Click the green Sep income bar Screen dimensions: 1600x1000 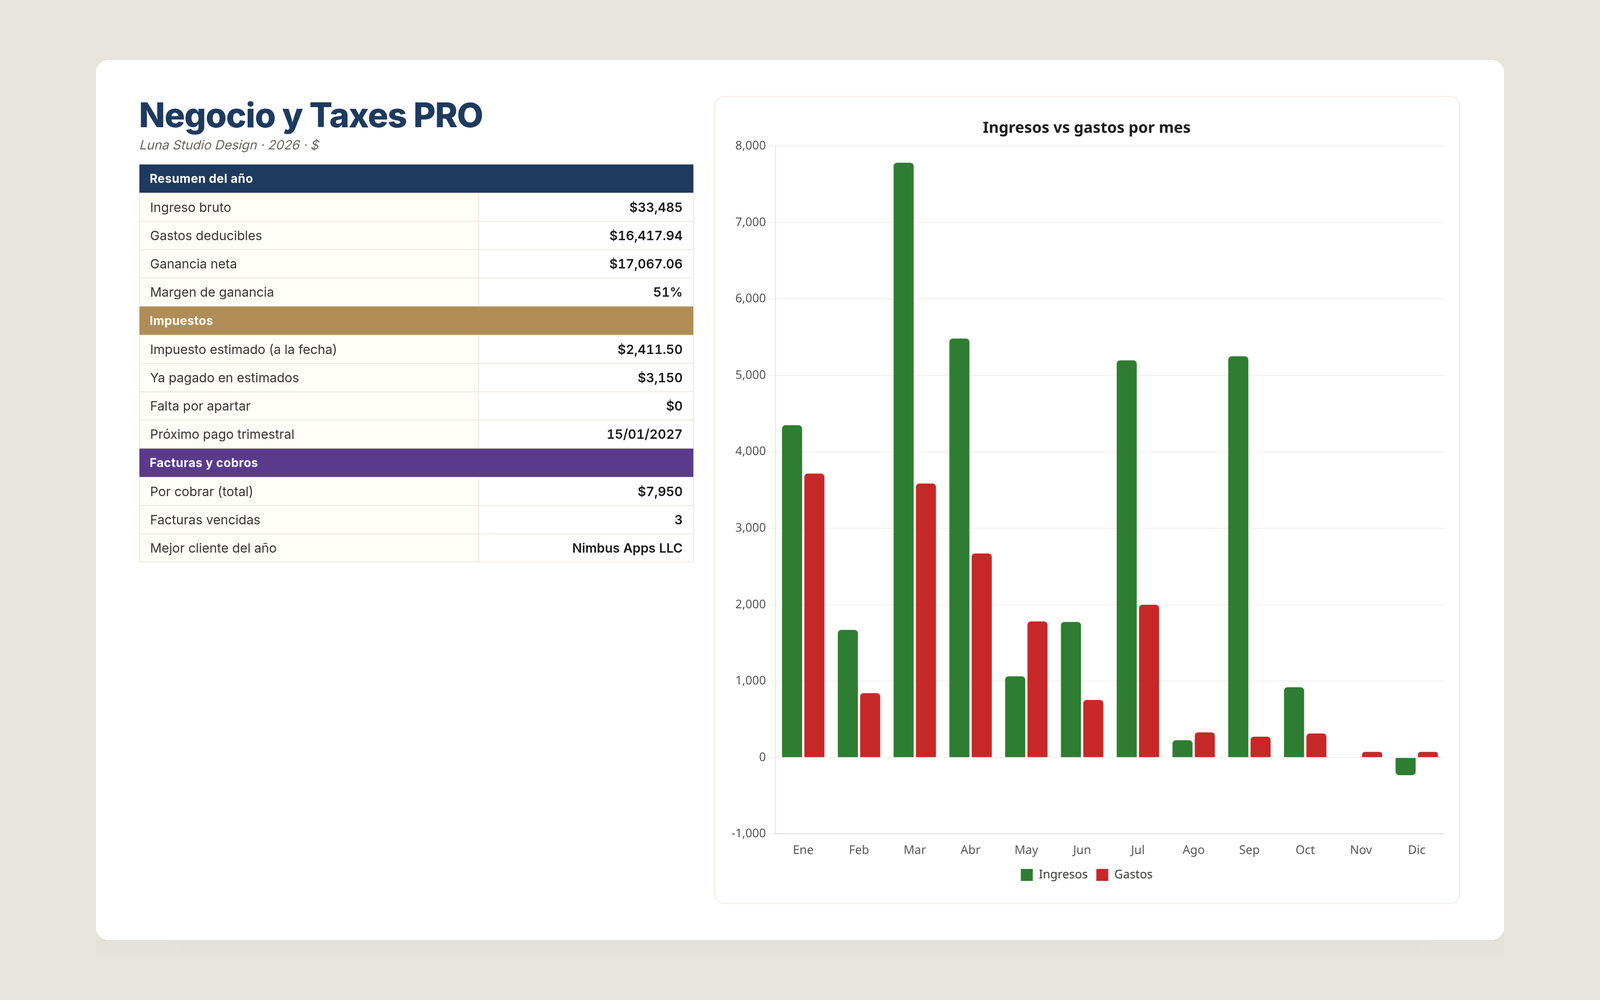coord(1238,557)
